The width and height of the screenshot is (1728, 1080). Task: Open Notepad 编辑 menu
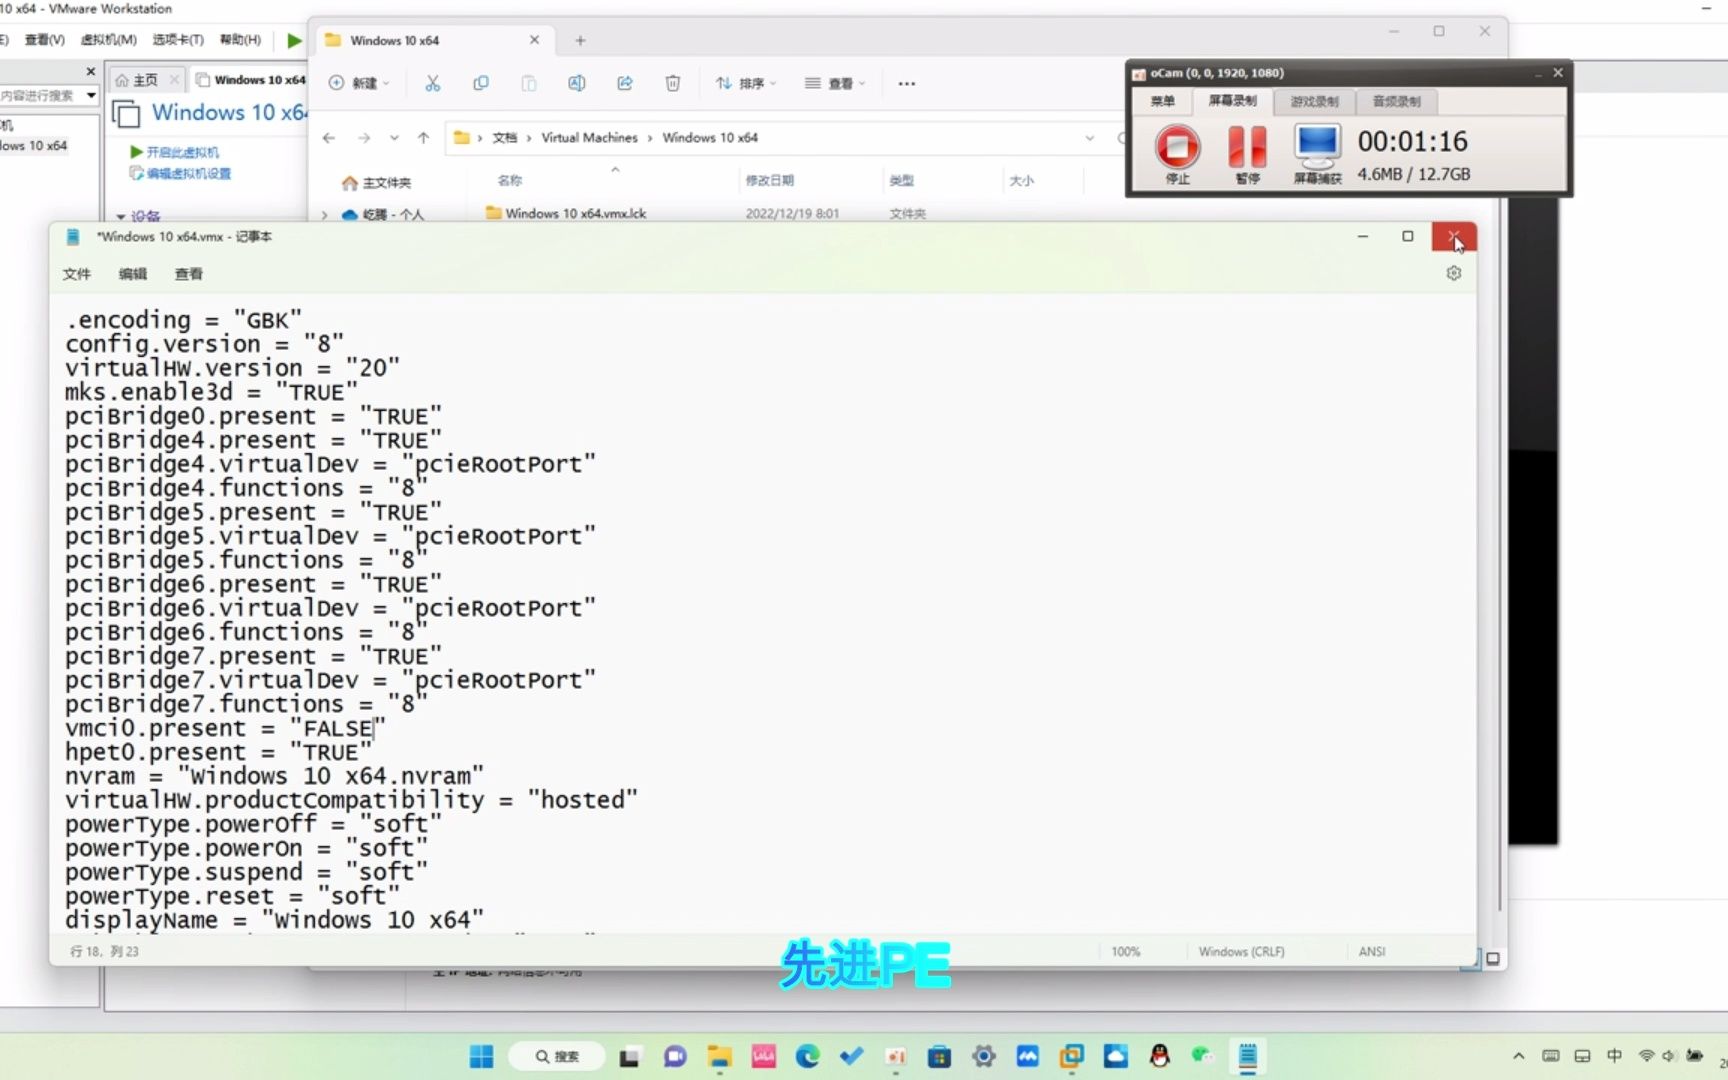click(133, 274)
